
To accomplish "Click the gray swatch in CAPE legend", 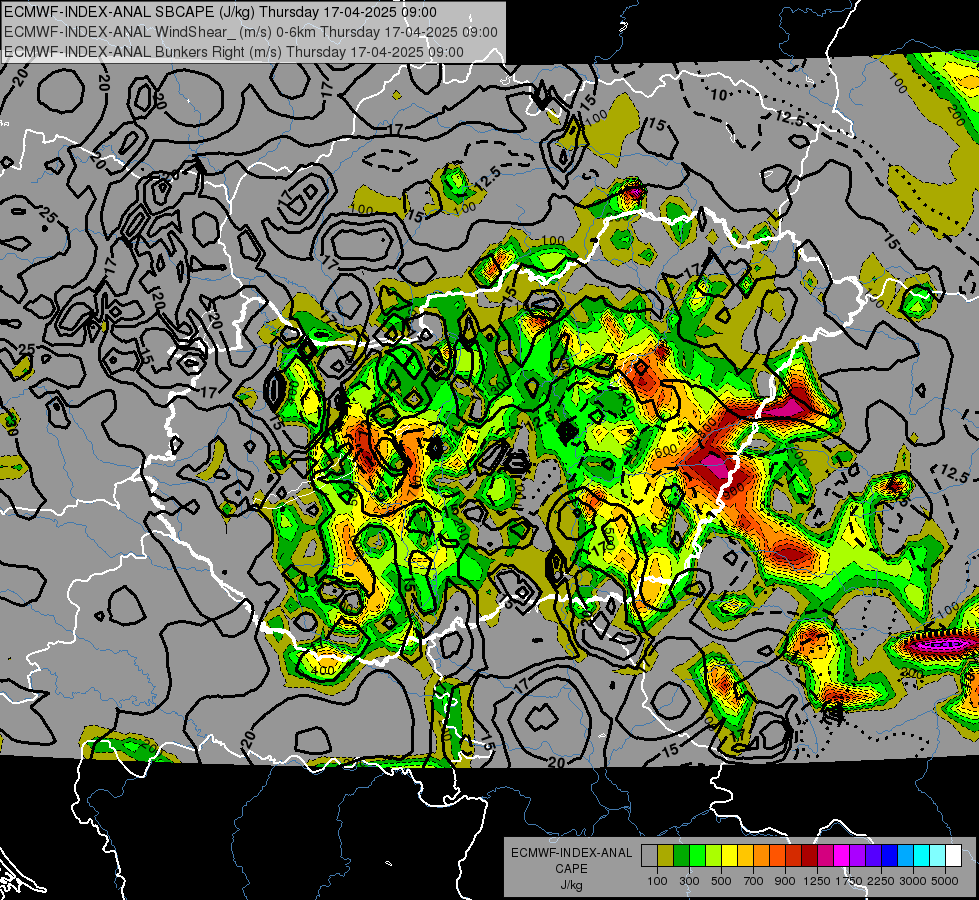I will coord(649,855).
